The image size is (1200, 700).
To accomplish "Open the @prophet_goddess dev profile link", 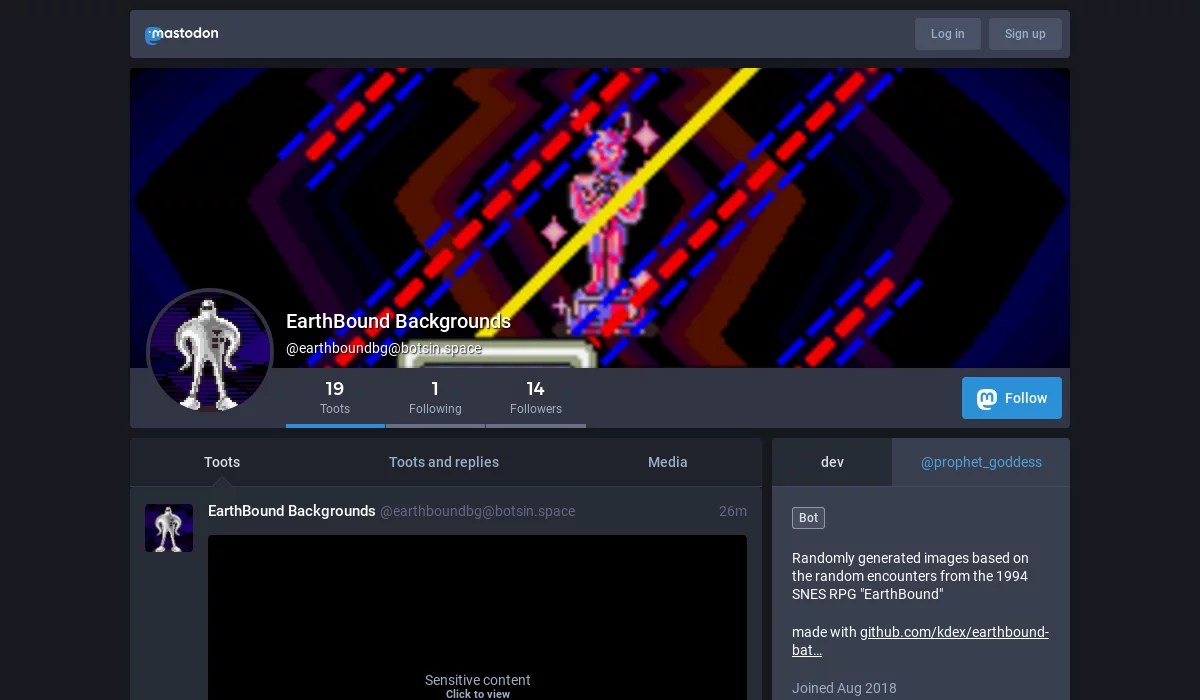I will coord(981,462).
